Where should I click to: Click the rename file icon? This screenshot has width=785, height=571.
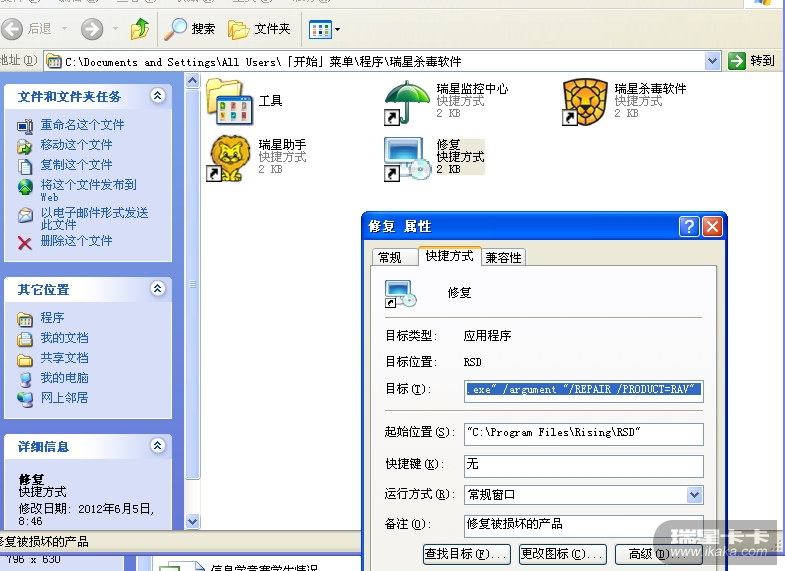[25, 126]
